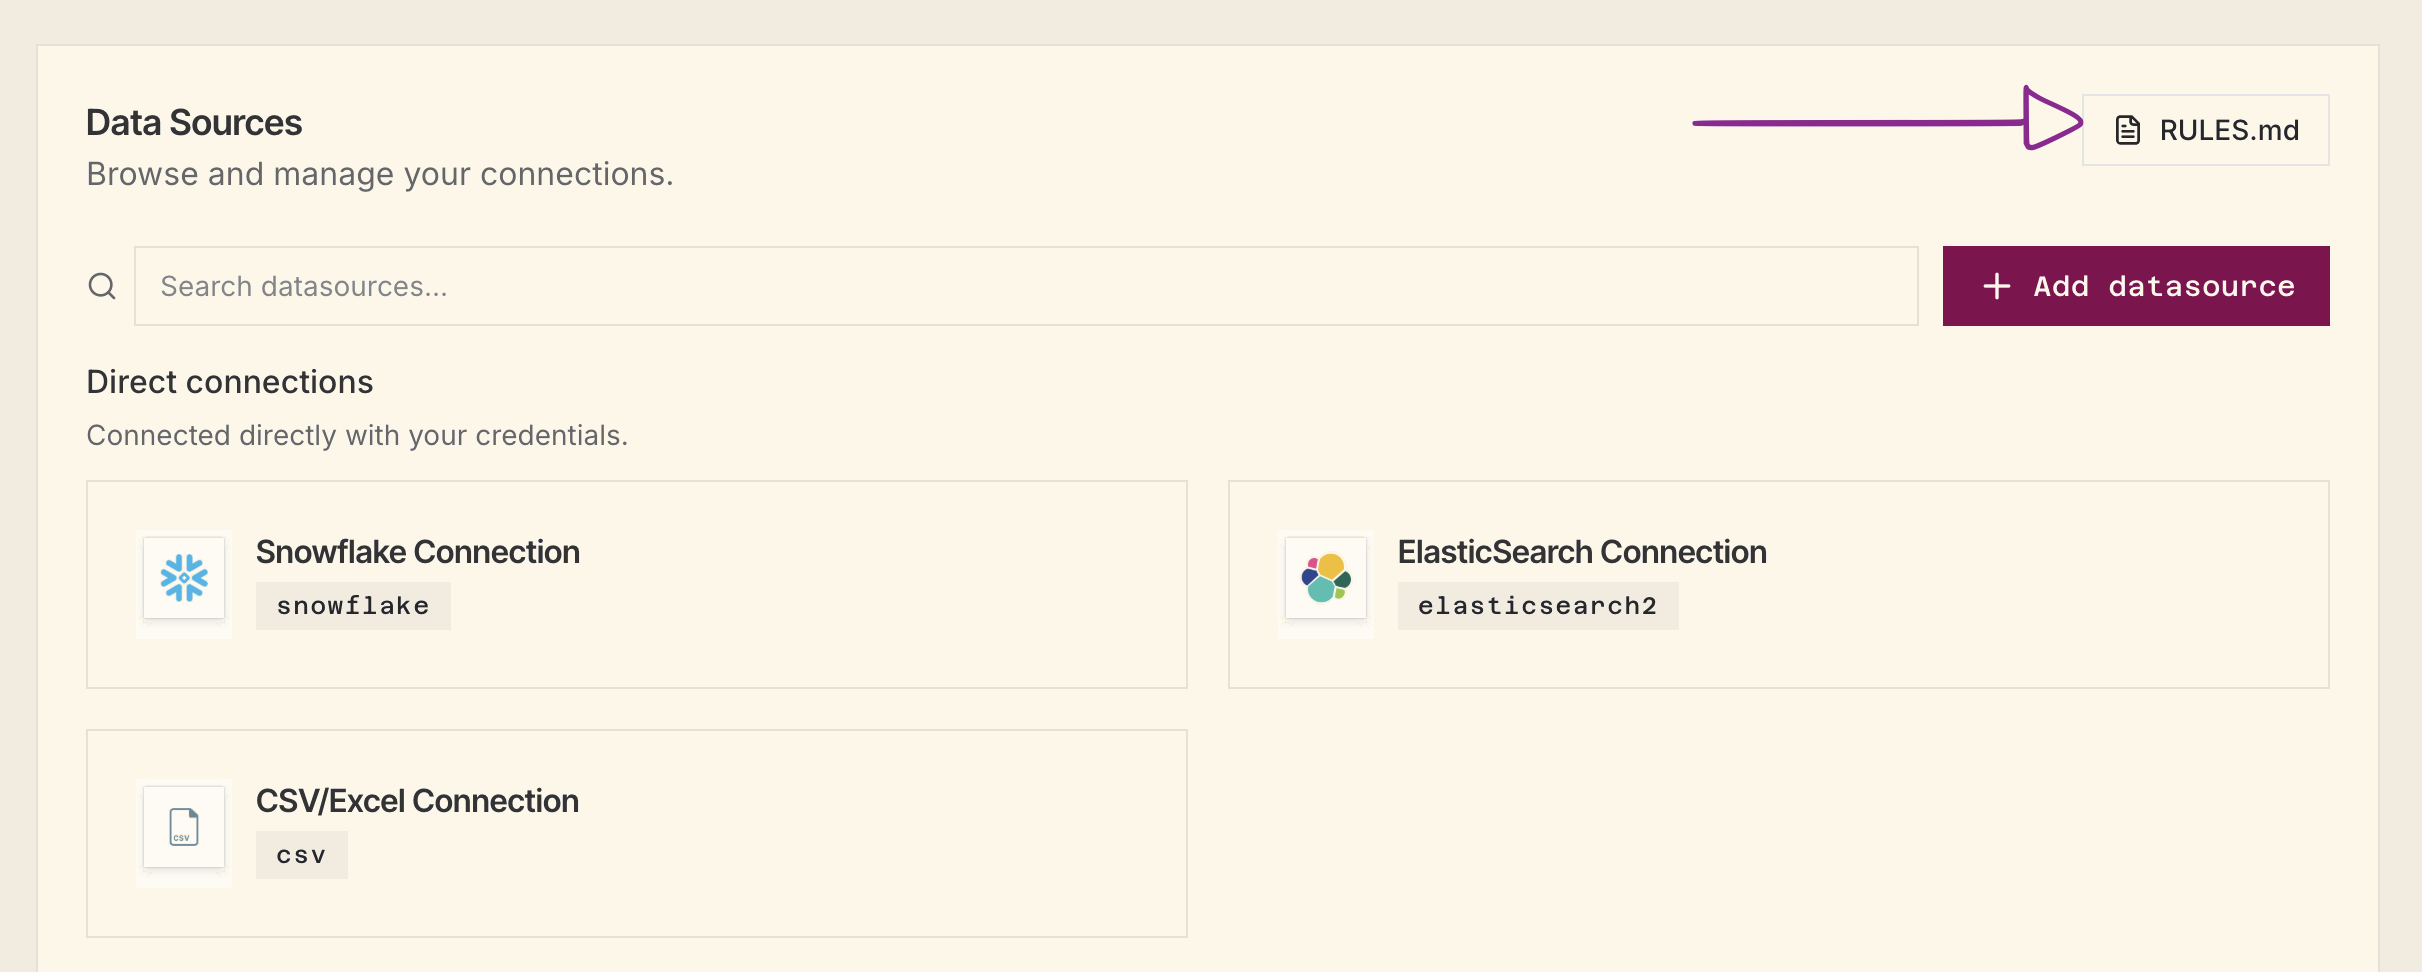Click the Data Sources page heading
Viewport: 2422px width, 972px height.
[194, 123]
